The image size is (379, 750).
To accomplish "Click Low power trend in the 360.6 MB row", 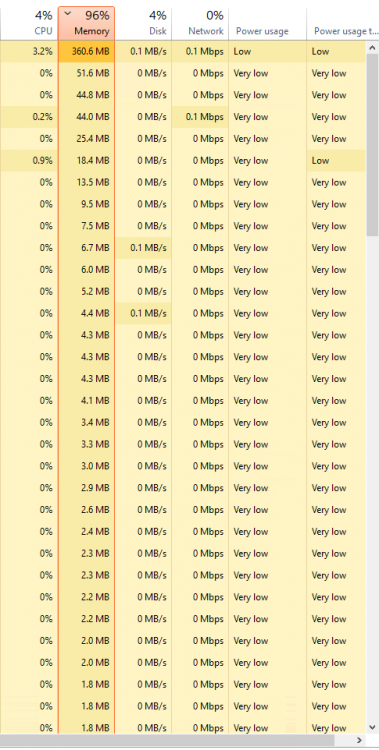I will 320,52.
